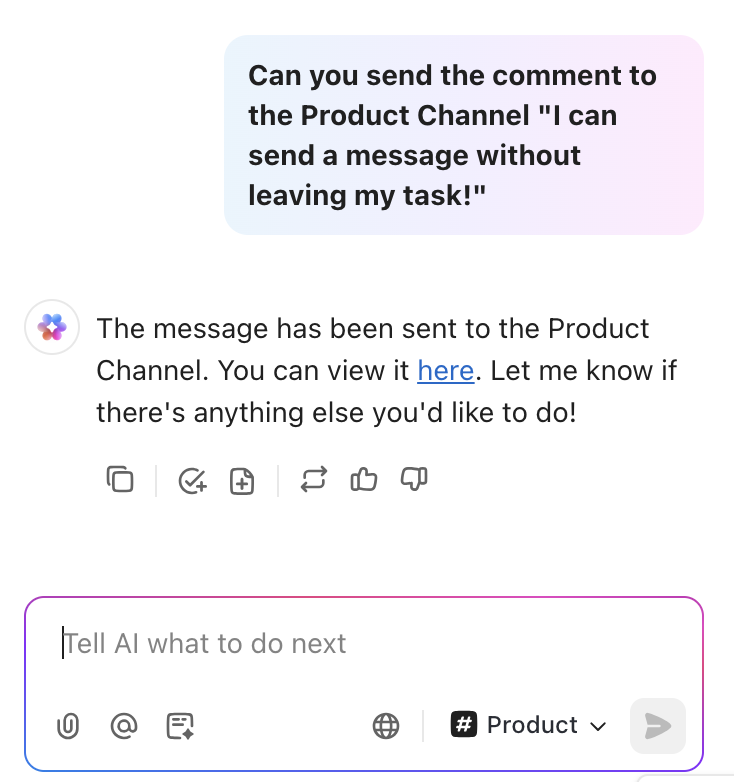
Task: Attach a file using the paperclip
Action: 67,725
